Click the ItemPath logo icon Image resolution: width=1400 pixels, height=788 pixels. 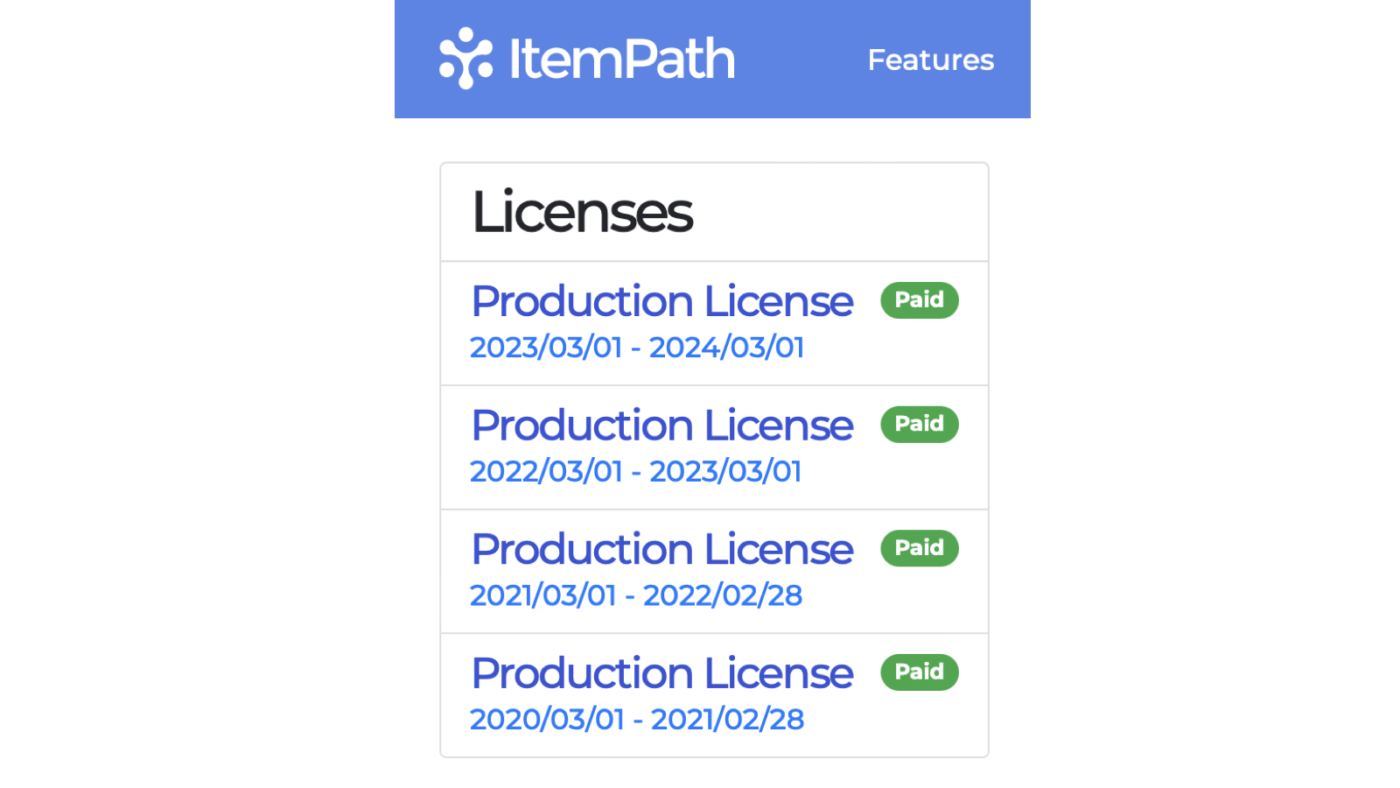(x=466, y=58)
